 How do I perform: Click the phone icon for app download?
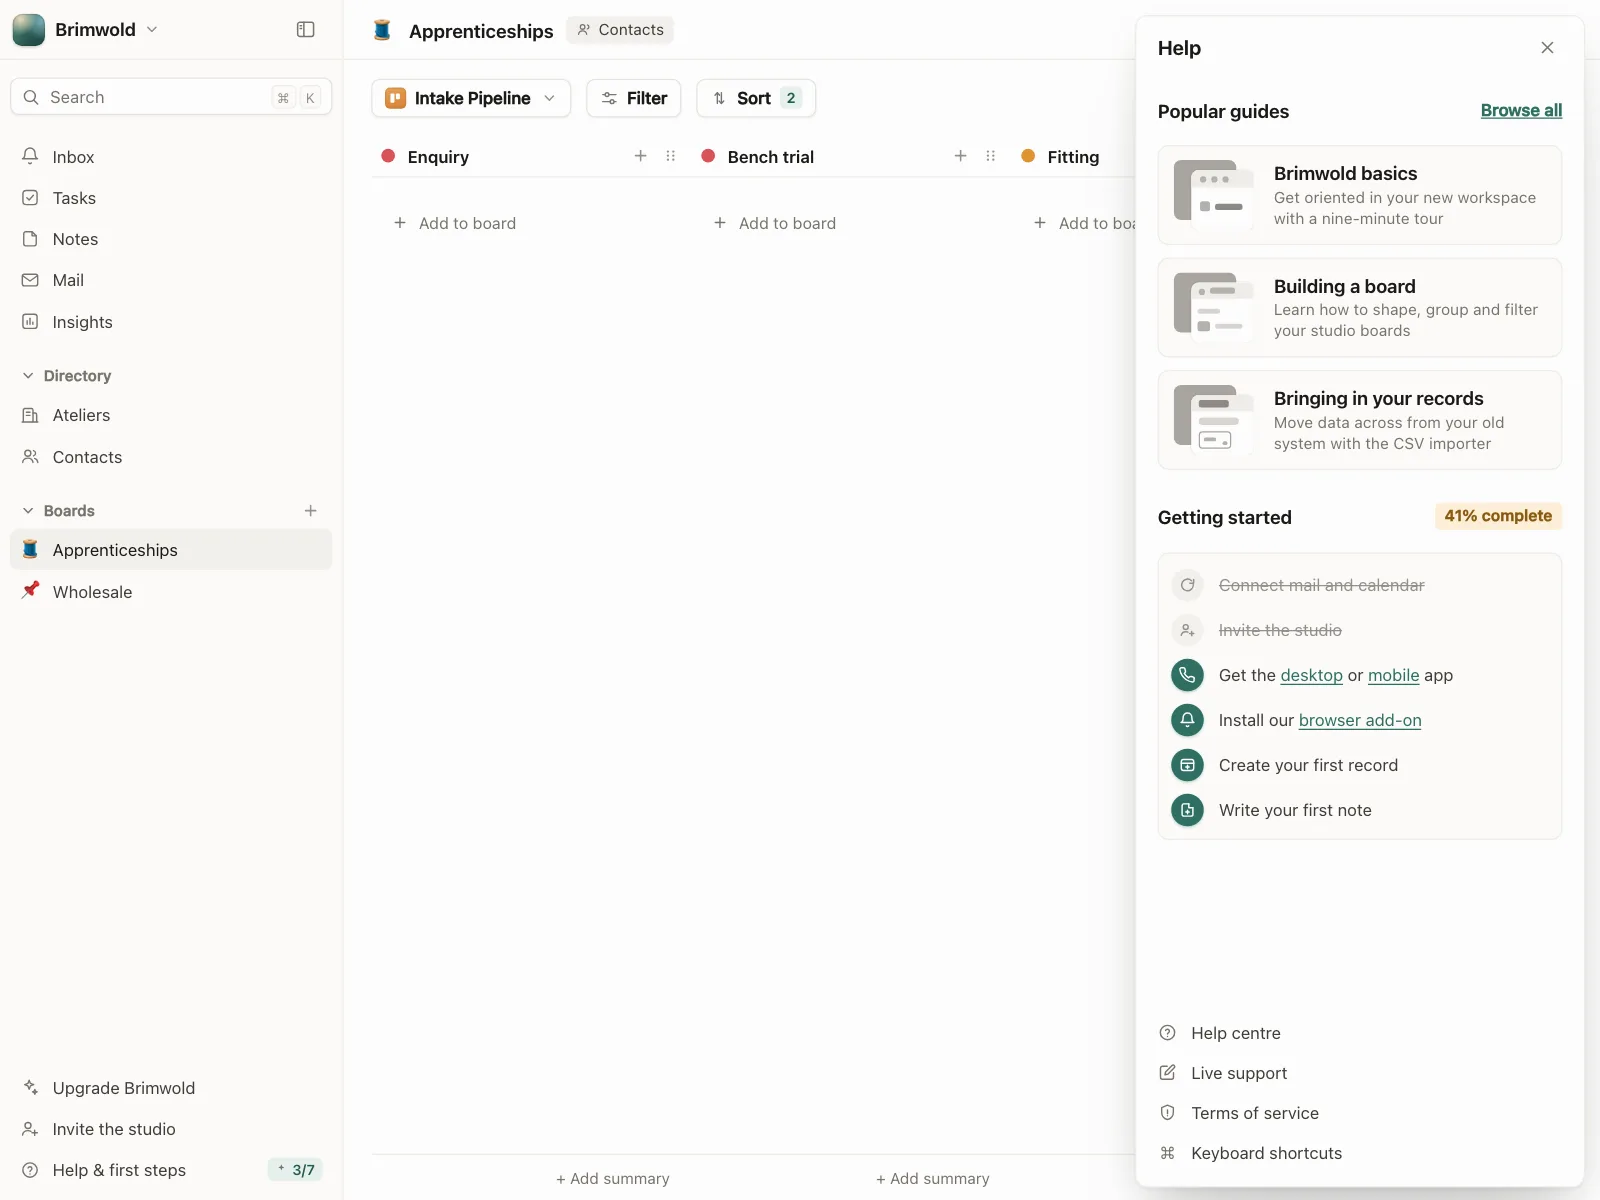(1187, 675)
